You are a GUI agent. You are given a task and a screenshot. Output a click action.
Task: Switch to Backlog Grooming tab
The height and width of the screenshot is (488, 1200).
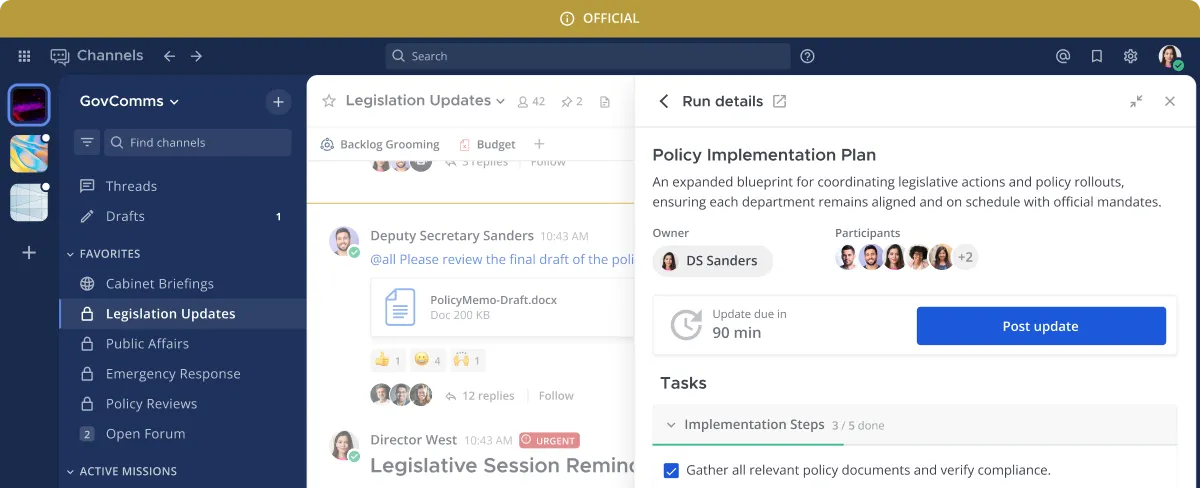point(380,144)
